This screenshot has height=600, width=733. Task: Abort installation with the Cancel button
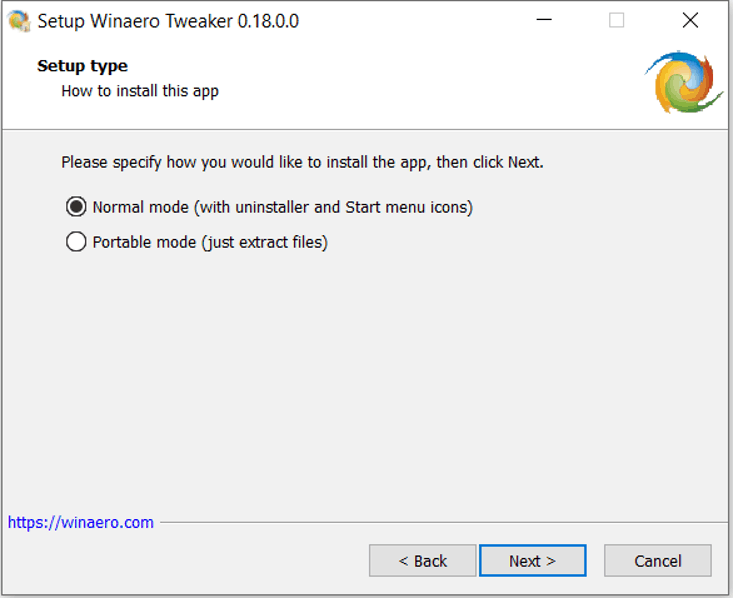(658, 561)
